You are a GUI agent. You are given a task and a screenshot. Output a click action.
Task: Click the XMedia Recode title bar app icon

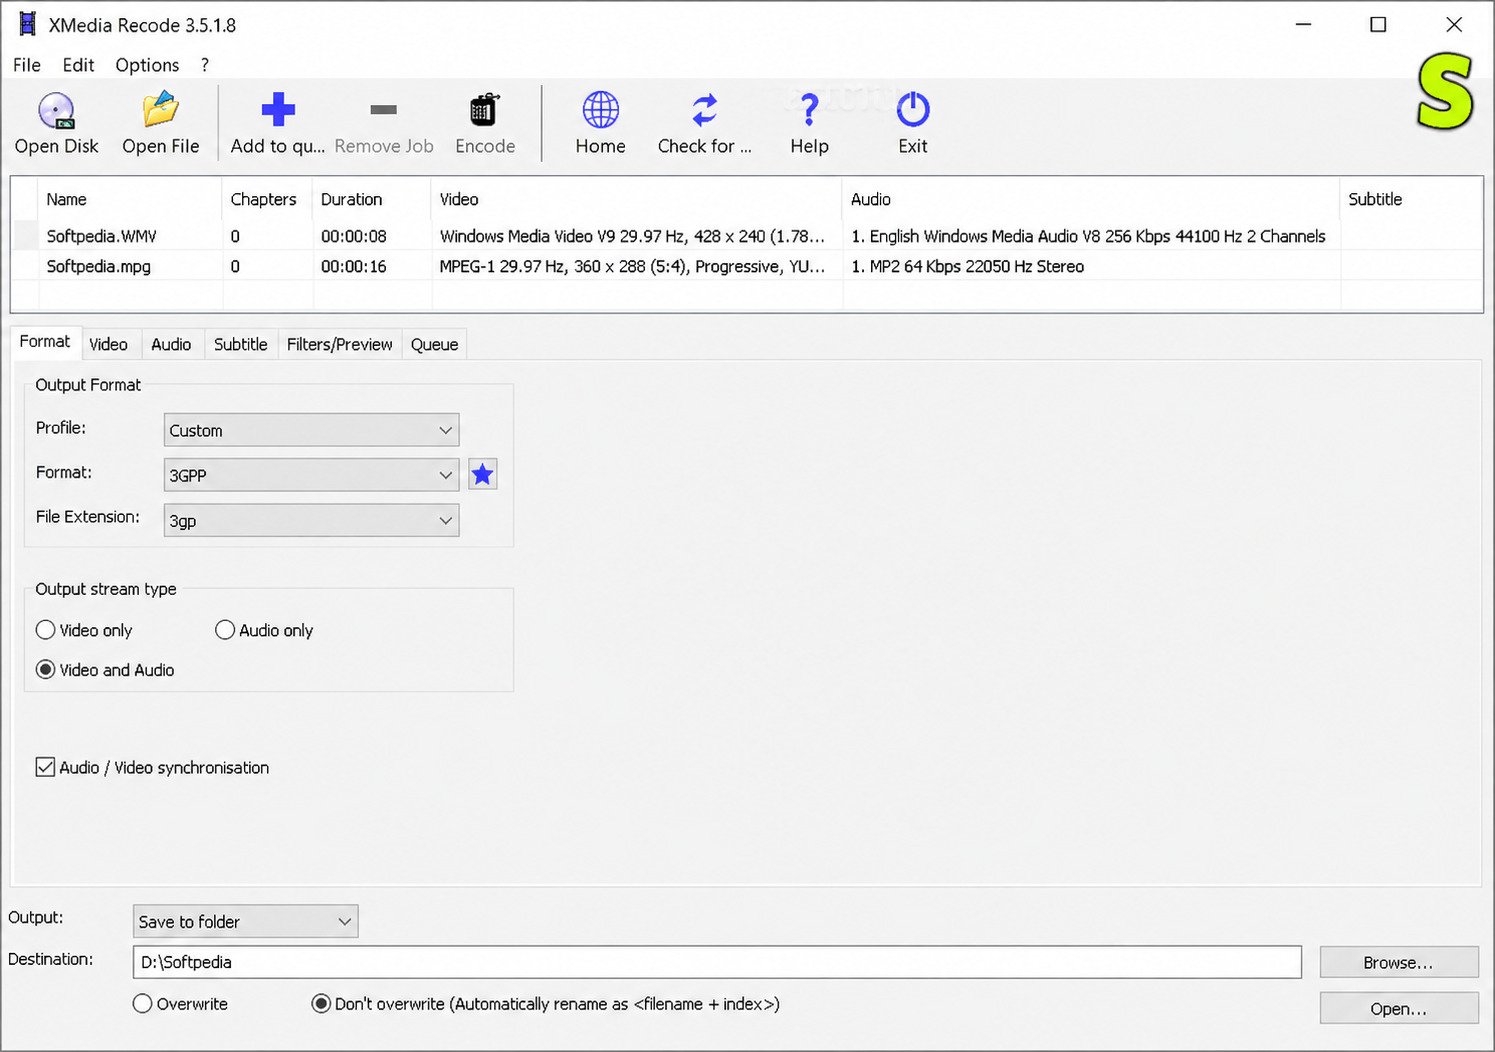pyautogui.click(x=27, y=24)
